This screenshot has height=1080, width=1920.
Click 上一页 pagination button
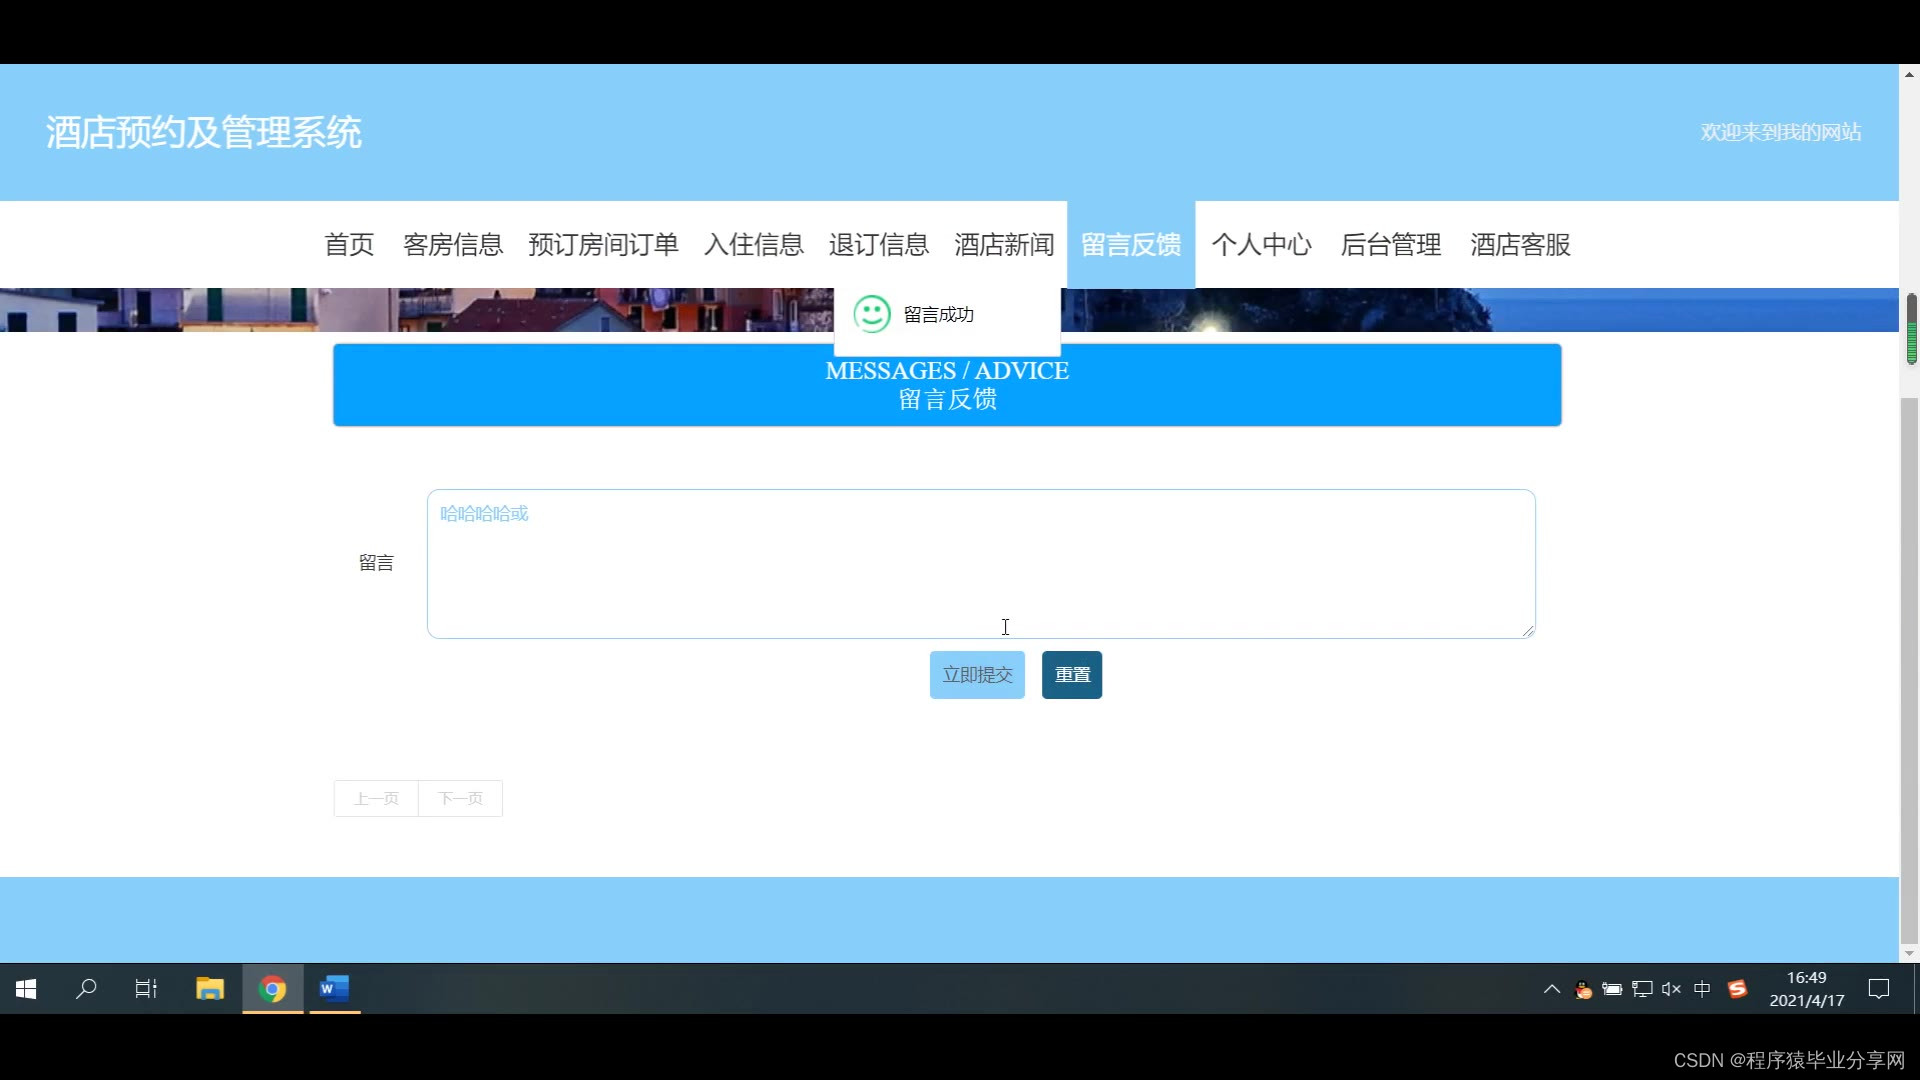click(376, 799)
